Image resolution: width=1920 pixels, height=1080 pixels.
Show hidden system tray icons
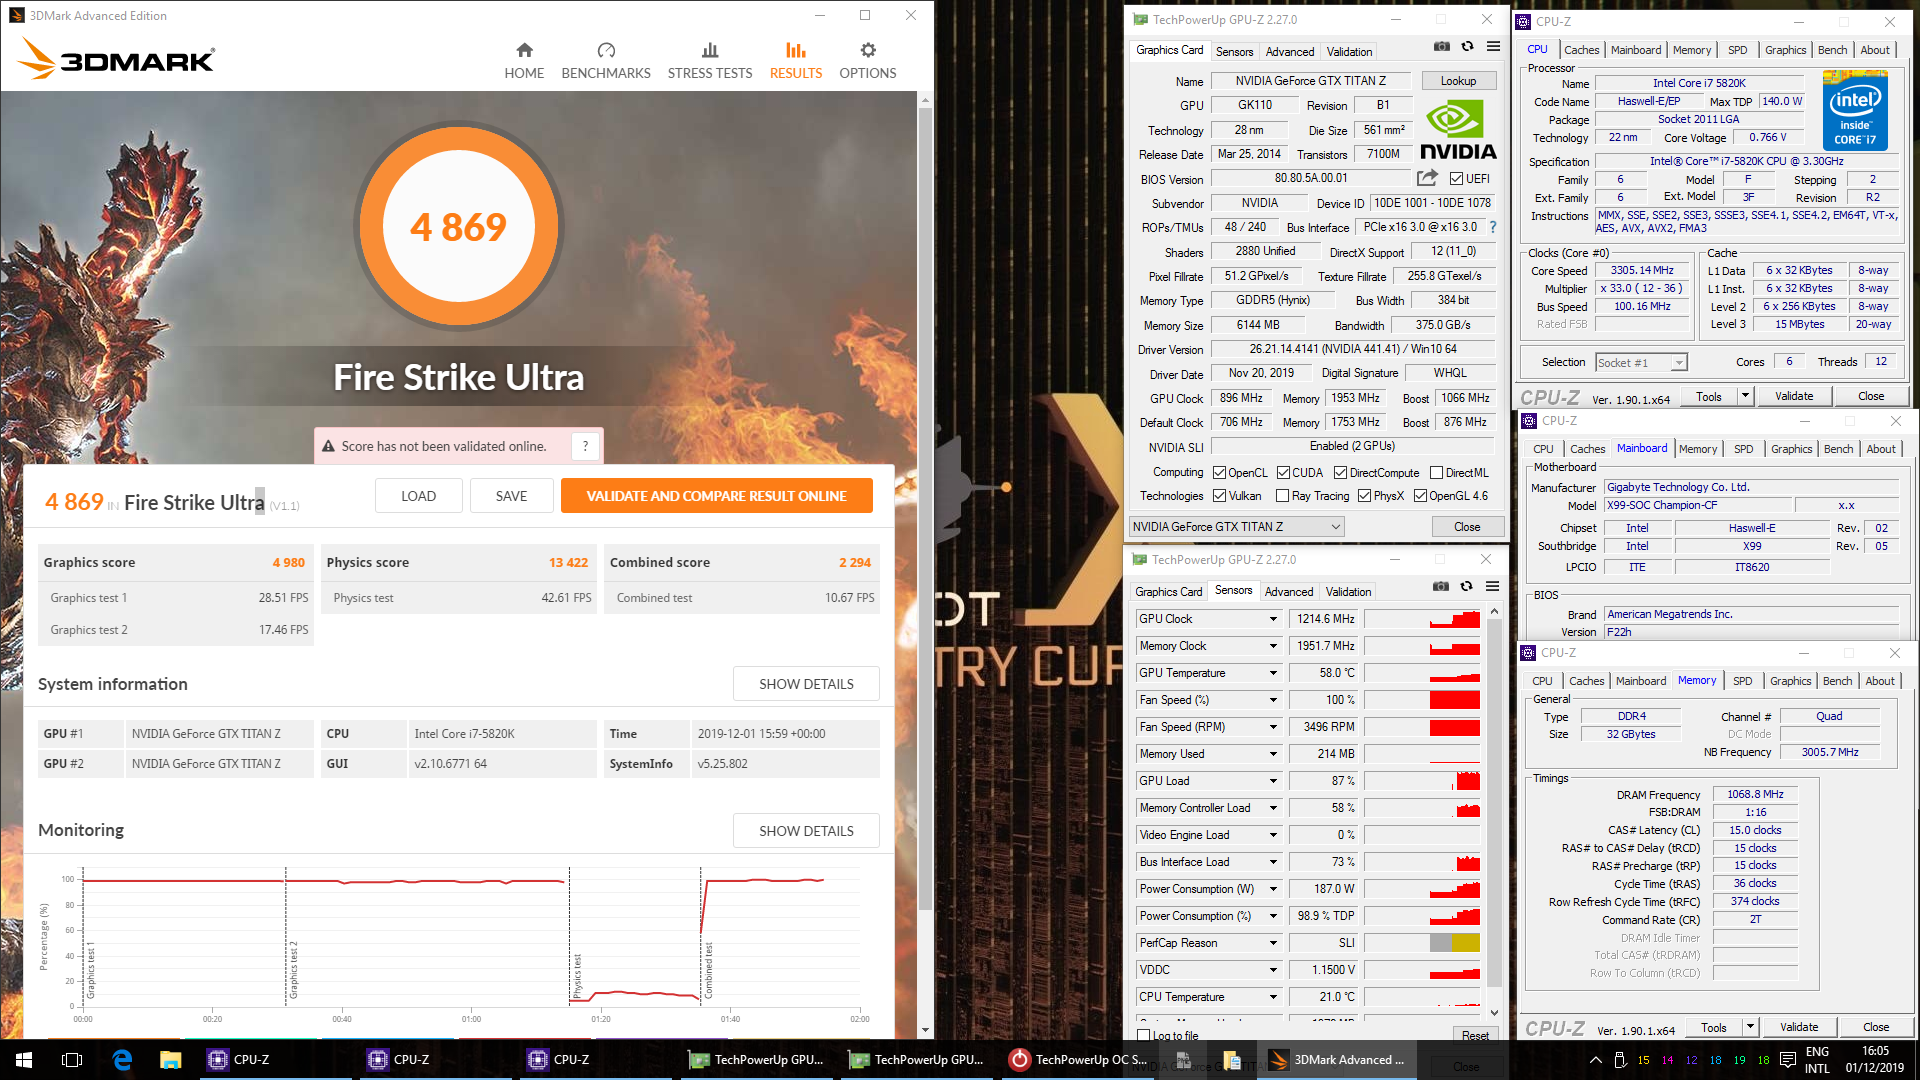point(1595,1060)
